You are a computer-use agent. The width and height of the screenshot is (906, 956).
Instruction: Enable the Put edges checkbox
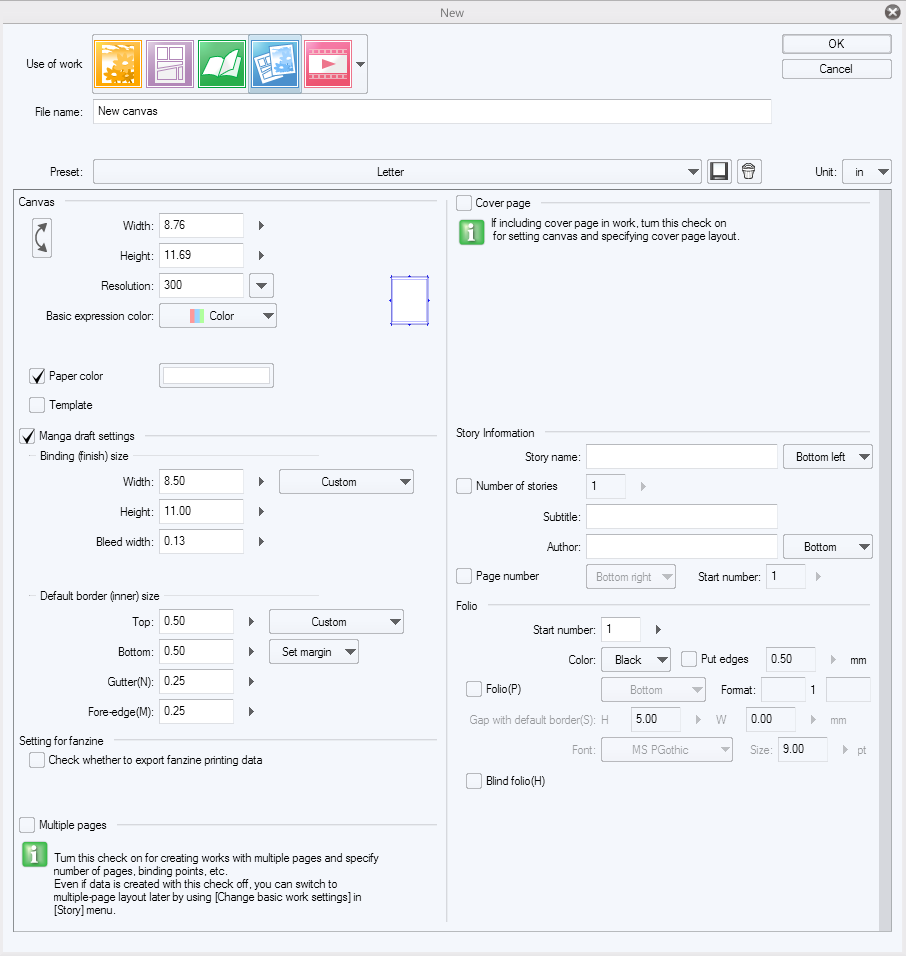point(689,659)
